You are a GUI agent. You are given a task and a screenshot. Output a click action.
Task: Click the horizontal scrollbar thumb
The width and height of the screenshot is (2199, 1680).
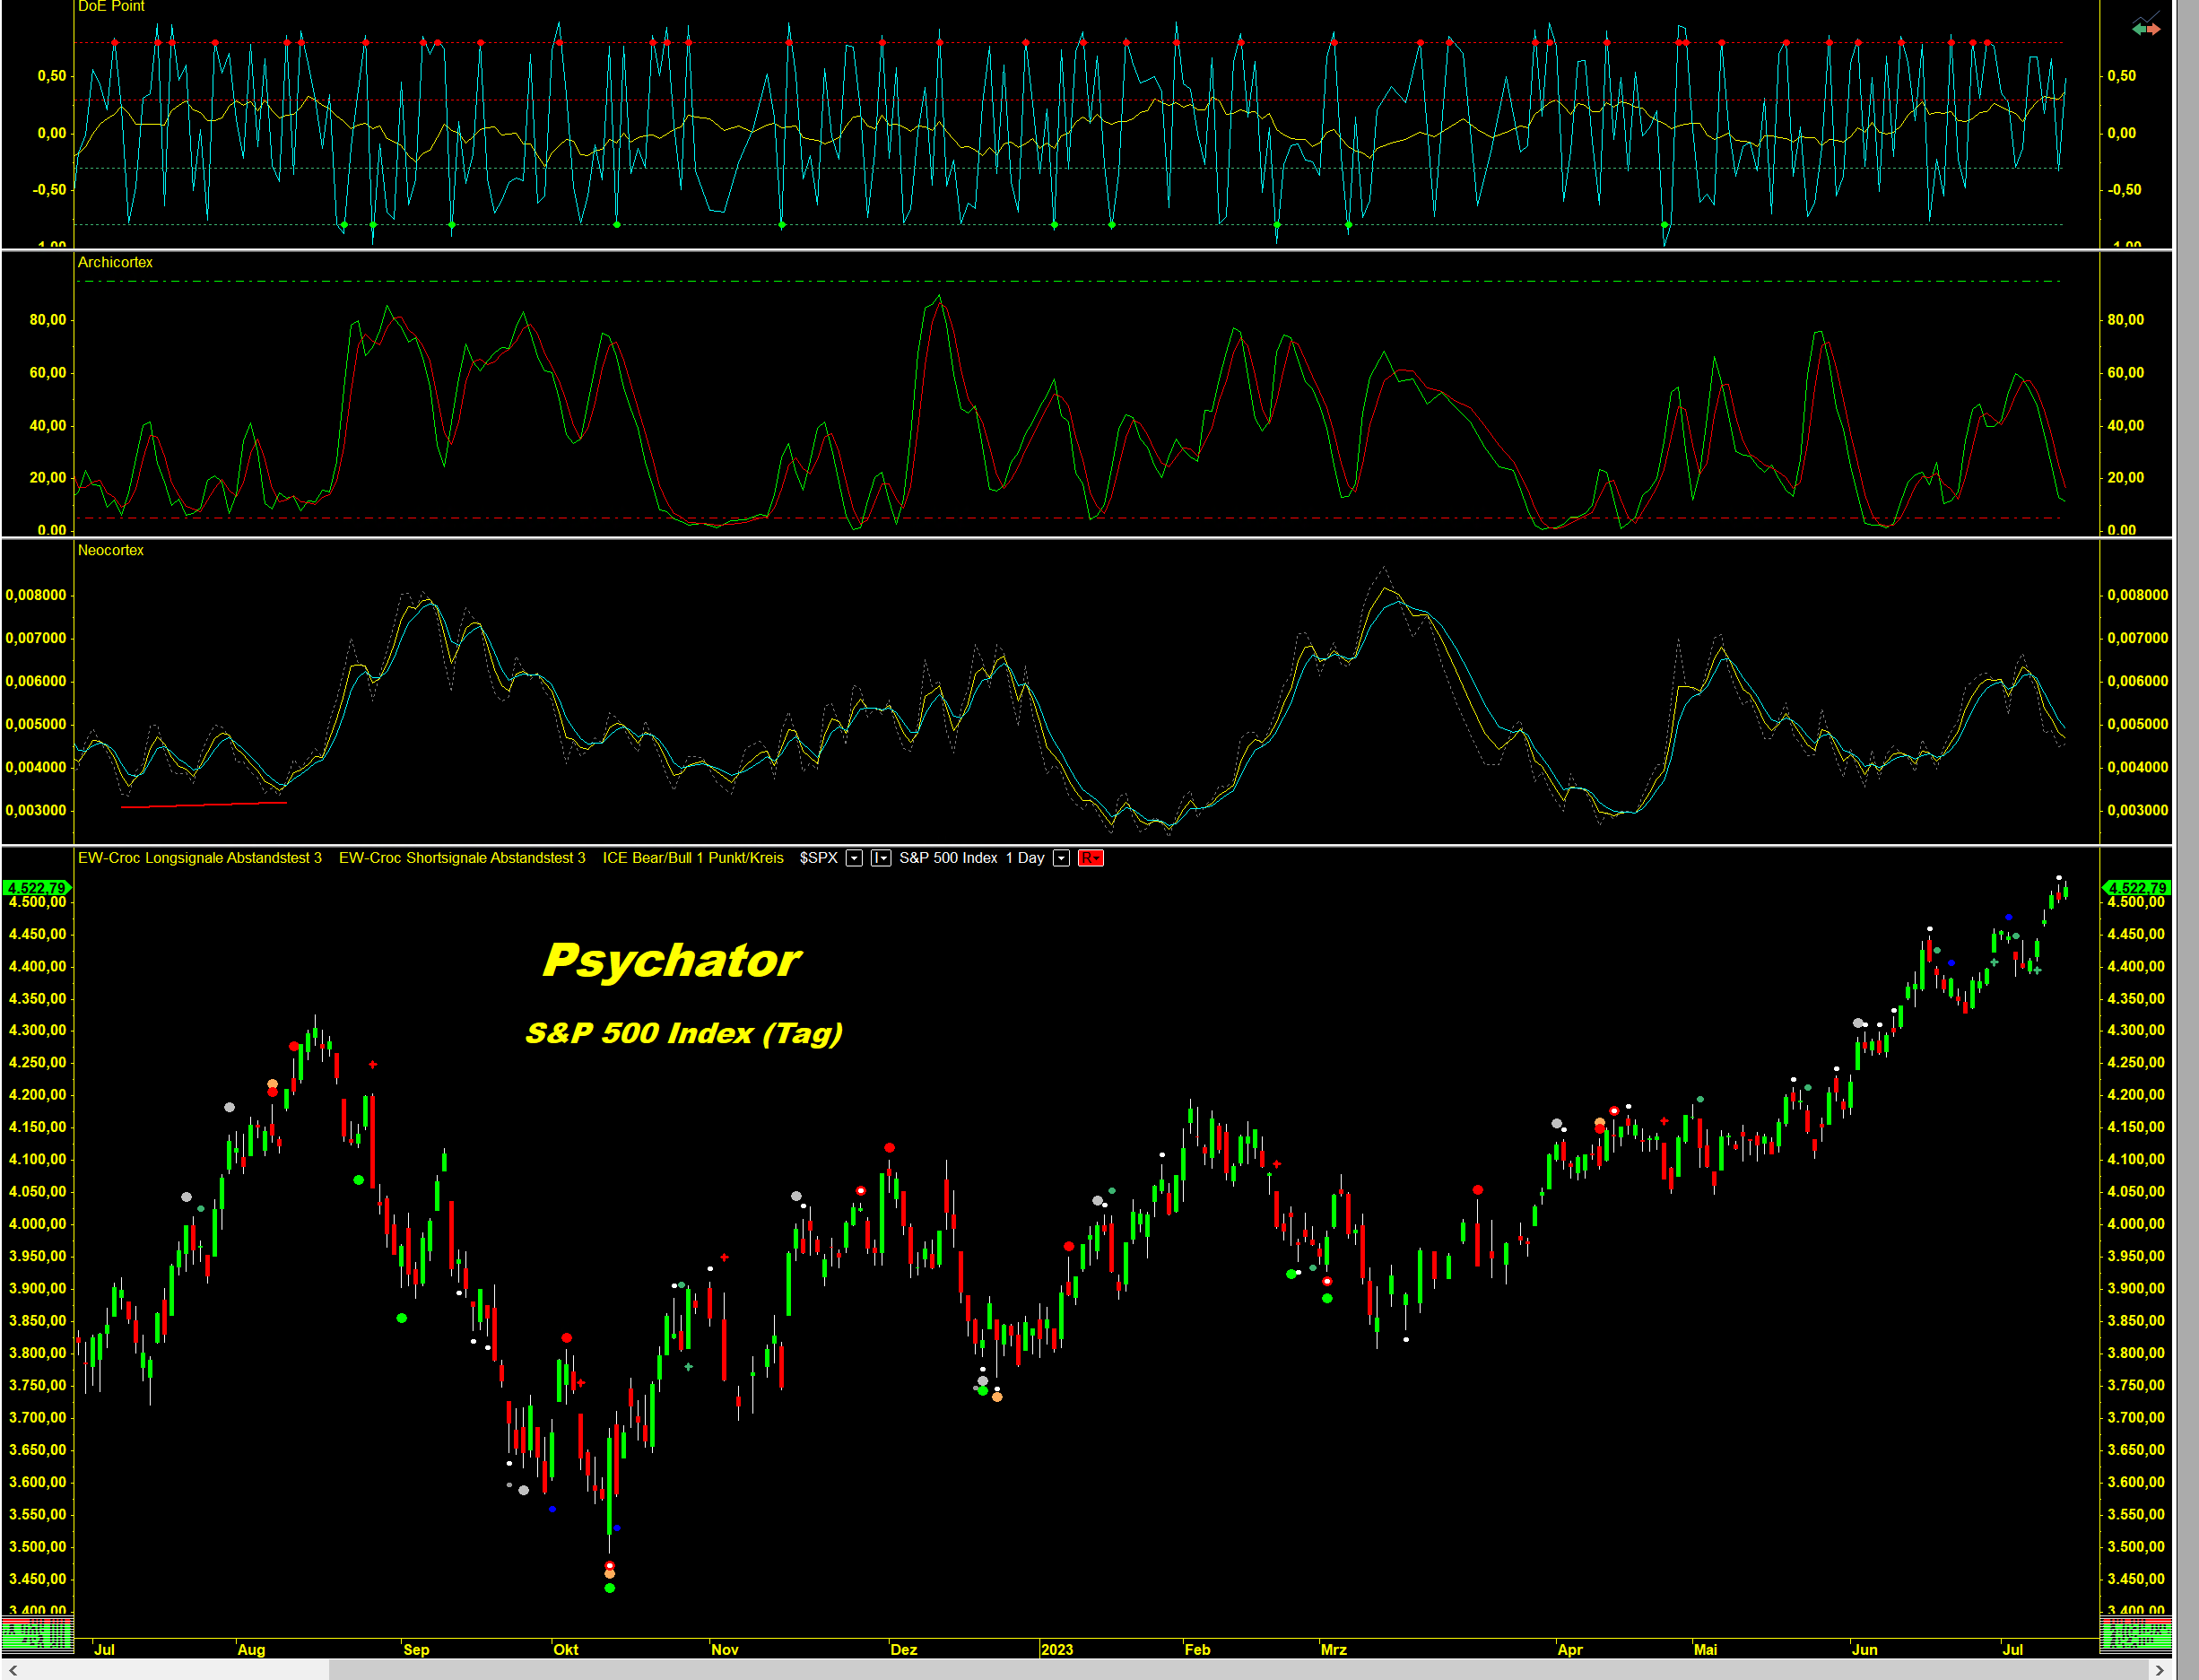[x=1240, y=1670]
